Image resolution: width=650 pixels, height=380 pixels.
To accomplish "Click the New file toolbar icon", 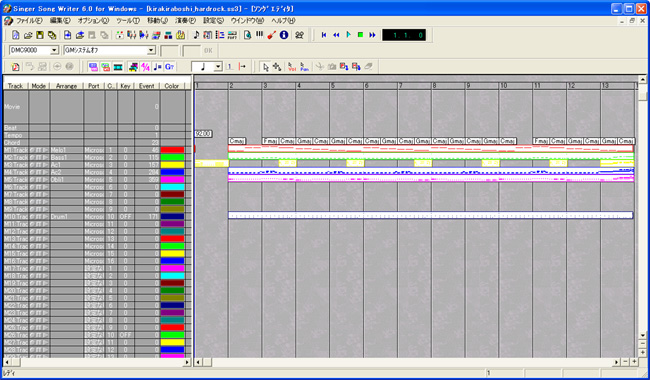I will [16, 35].
